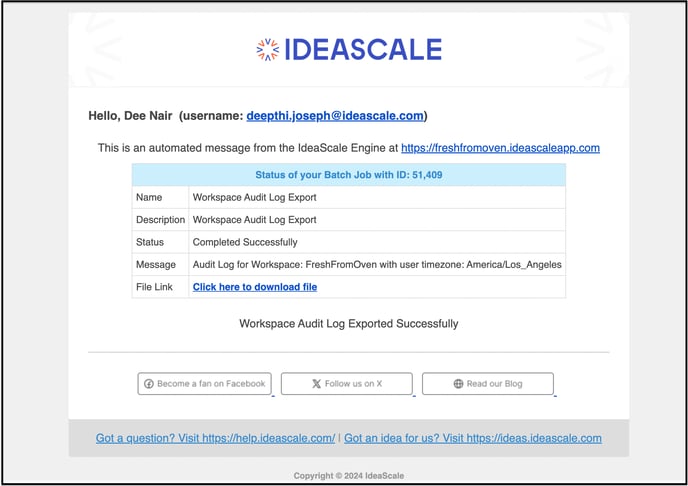688x486 pixels.
Task: Open the ideas.ideascale.com idea link
Action: coord(473,438)
